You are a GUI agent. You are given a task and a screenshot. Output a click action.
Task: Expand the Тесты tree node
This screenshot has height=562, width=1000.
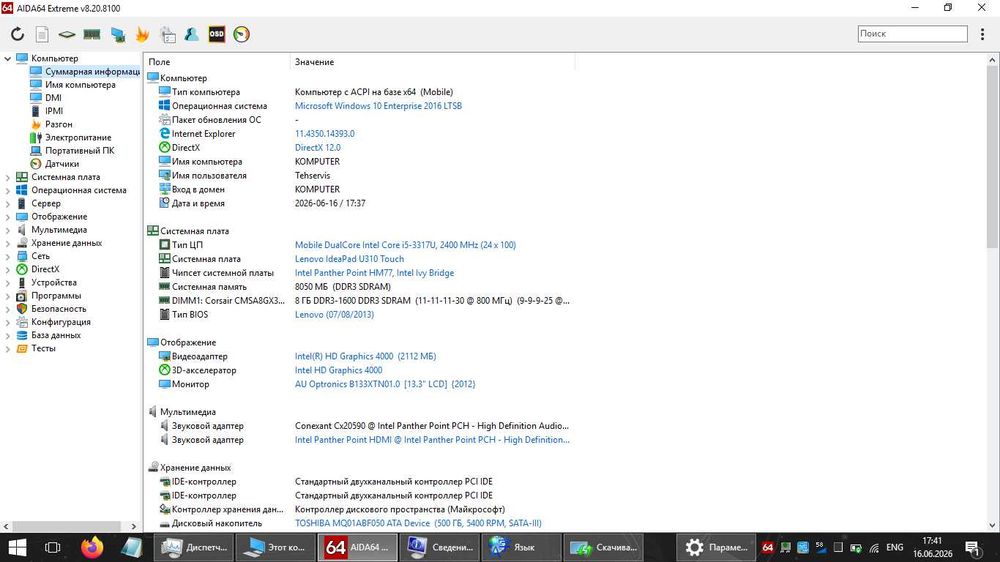tap(8, 349)
